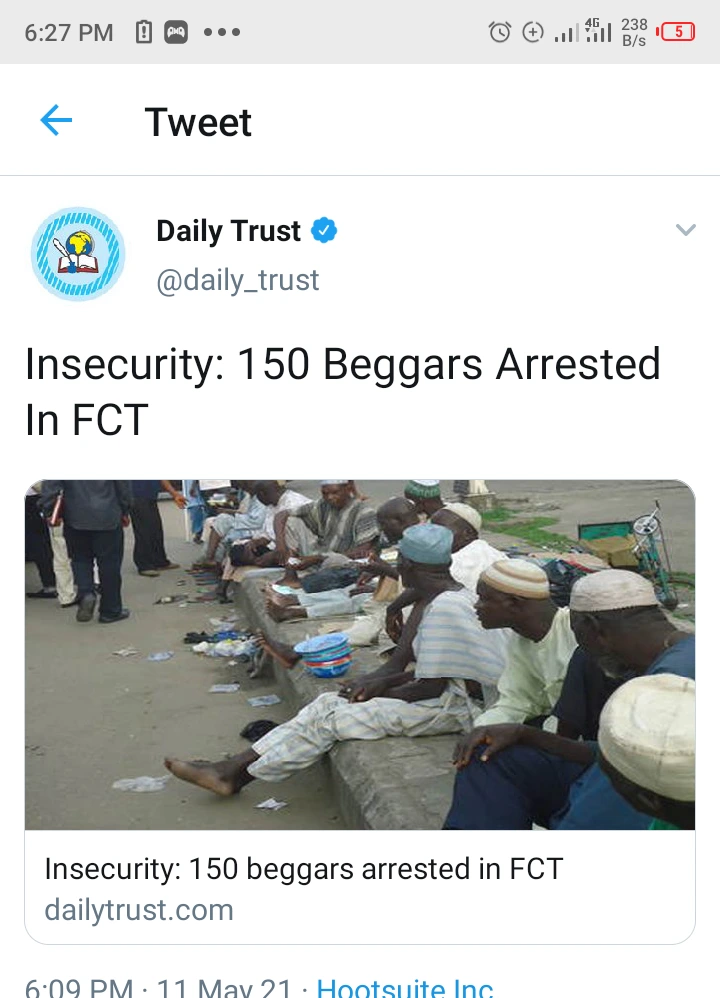Tap the tweet text about 150 beggars
The height and width of the screenshot is (998, 720).
point(342,391)
